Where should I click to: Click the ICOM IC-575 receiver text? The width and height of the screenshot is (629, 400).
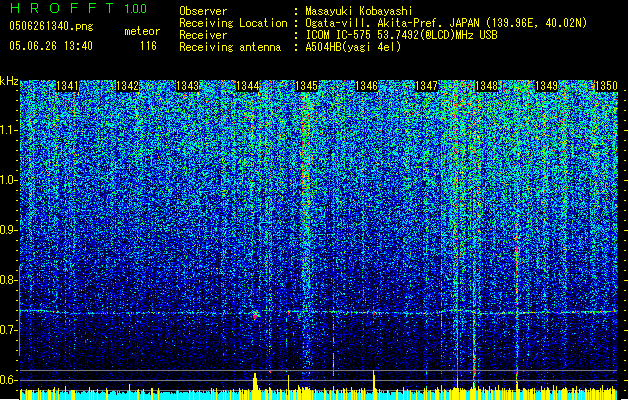pos(401,35)
